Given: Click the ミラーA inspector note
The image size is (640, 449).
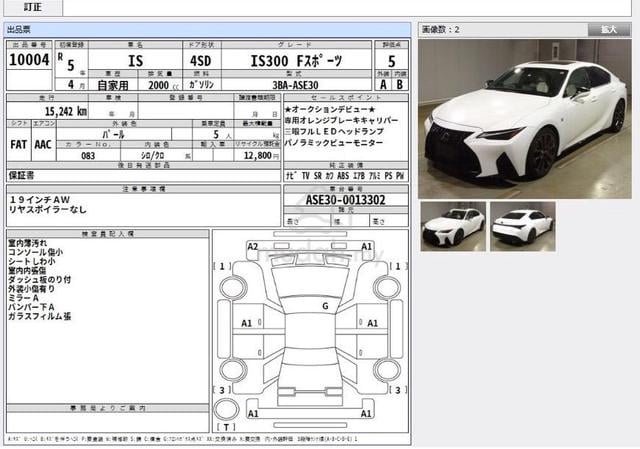Looking at the screenshot, I should 23,298.
